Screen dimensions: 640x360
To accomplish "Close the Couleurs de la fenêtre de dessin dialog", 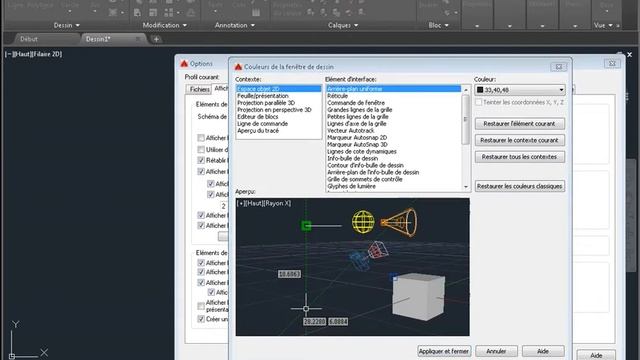I will point(558,67).
